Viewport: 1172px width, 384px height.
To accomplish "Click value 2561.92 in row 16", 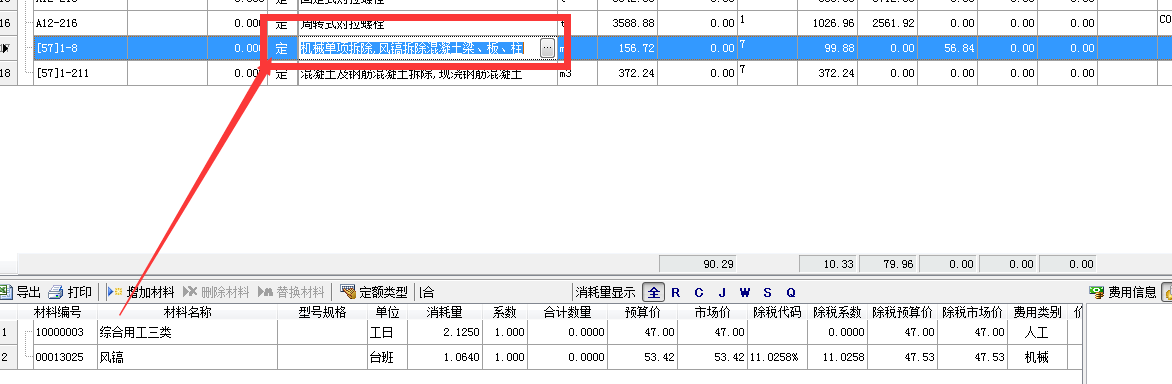I will 892,23.
